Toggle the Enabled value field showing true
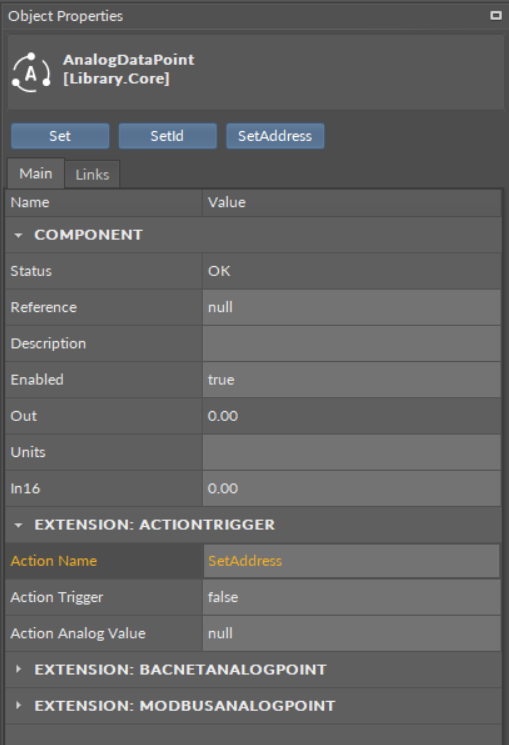The height and width of the screenshot is (745, 509). click(x=352, y=380)
